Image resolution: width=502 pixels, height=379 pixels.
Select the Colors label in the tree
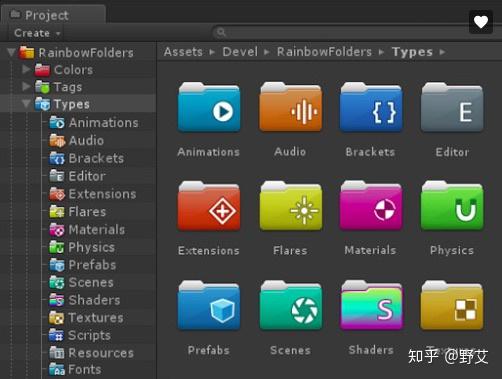[x=74, y=70]
